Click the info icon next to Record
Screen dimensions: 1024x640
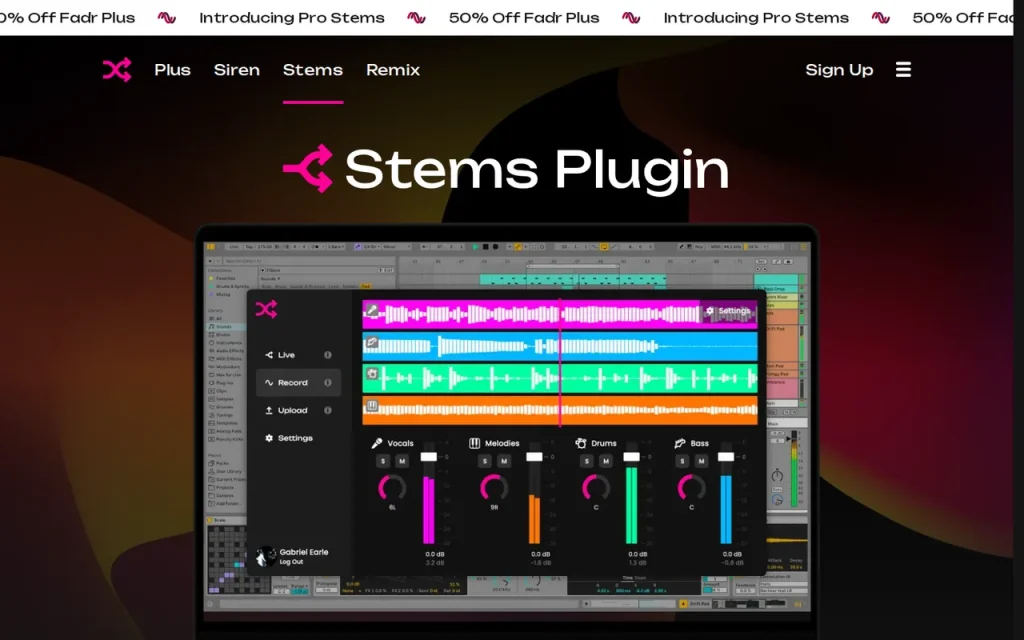pos(328,383)
